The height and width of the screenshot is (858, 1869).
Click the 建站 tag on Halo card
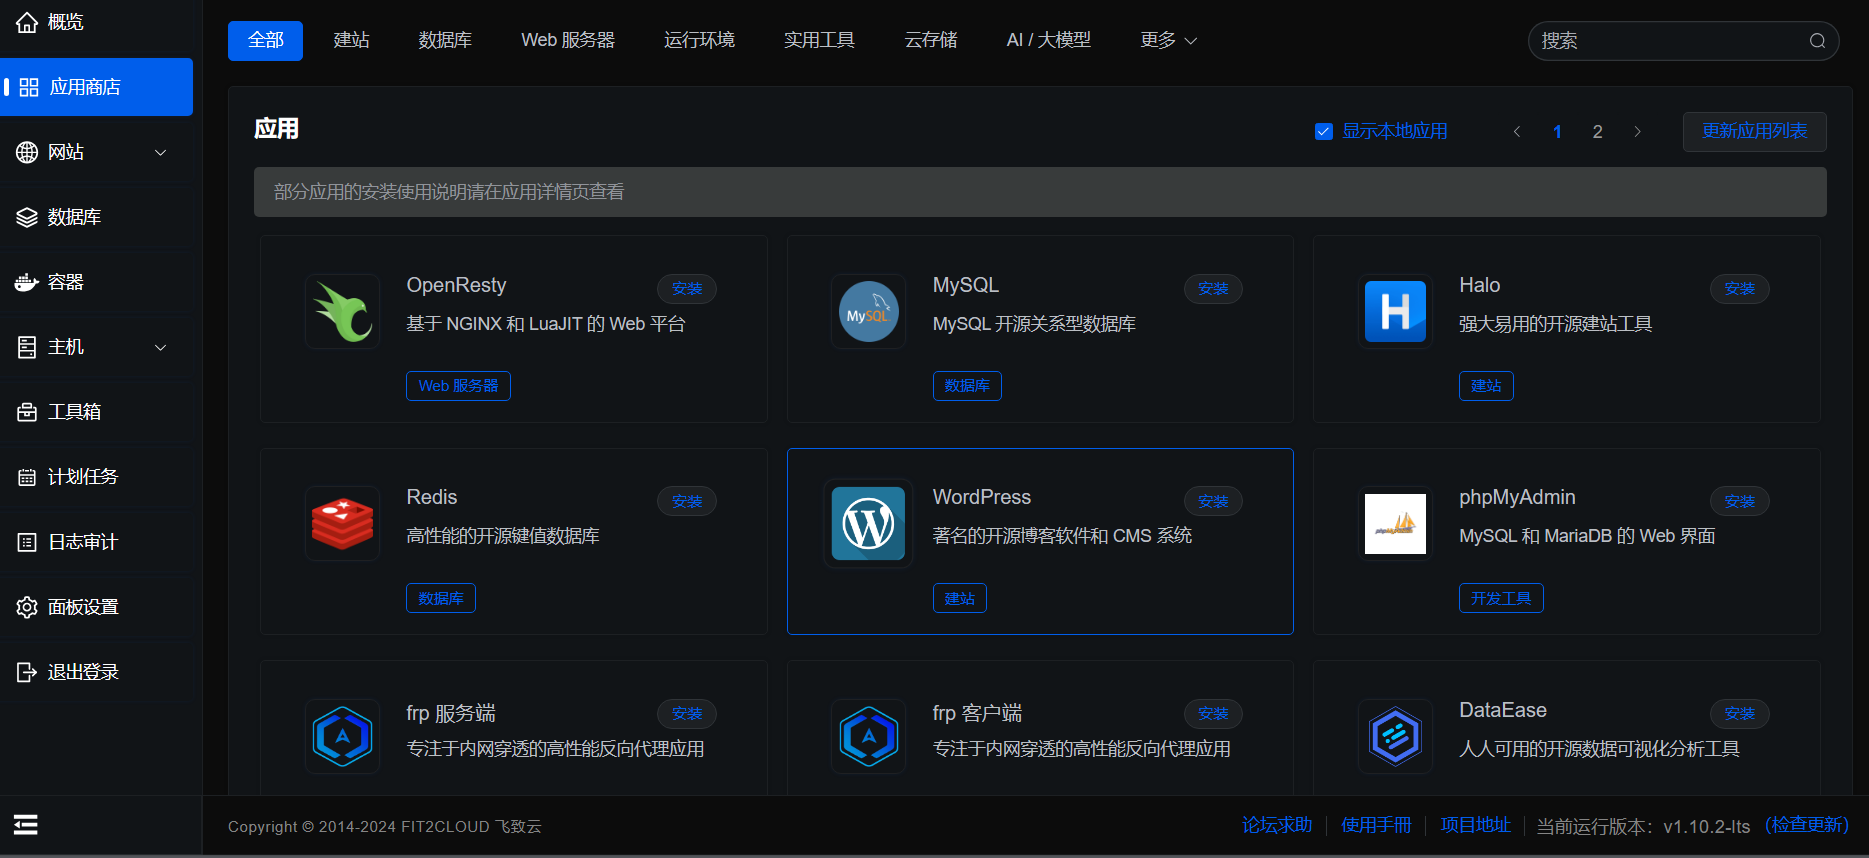[x=1486, y=386]
